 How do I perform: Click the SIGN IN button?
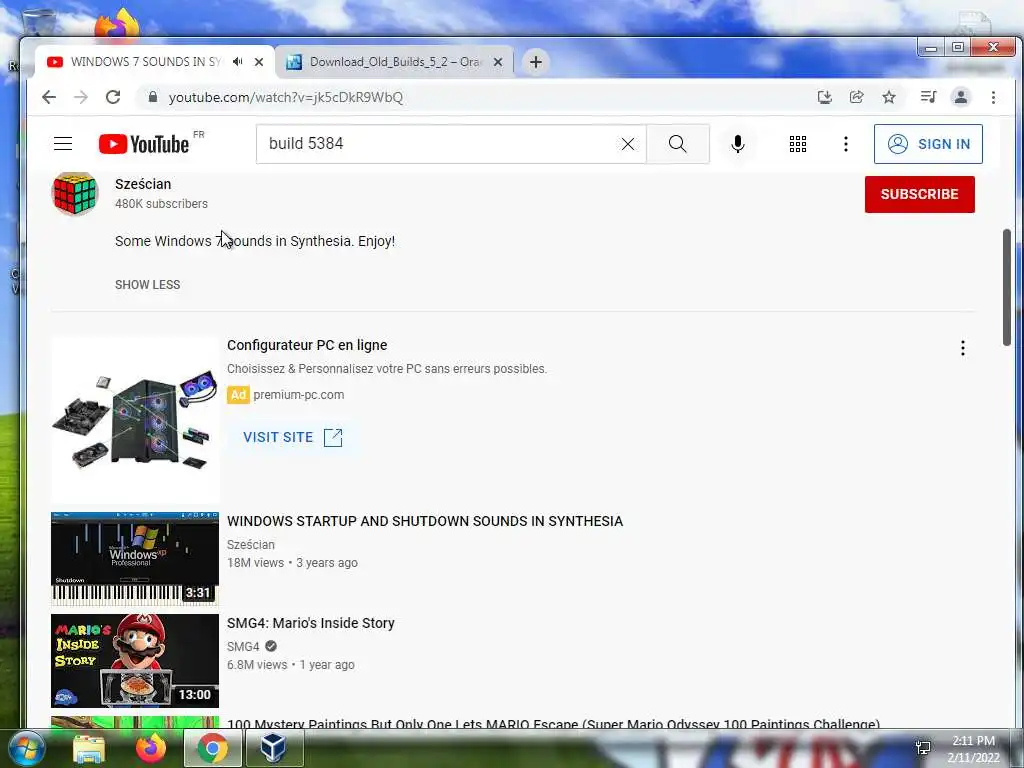tap(928, 144)
